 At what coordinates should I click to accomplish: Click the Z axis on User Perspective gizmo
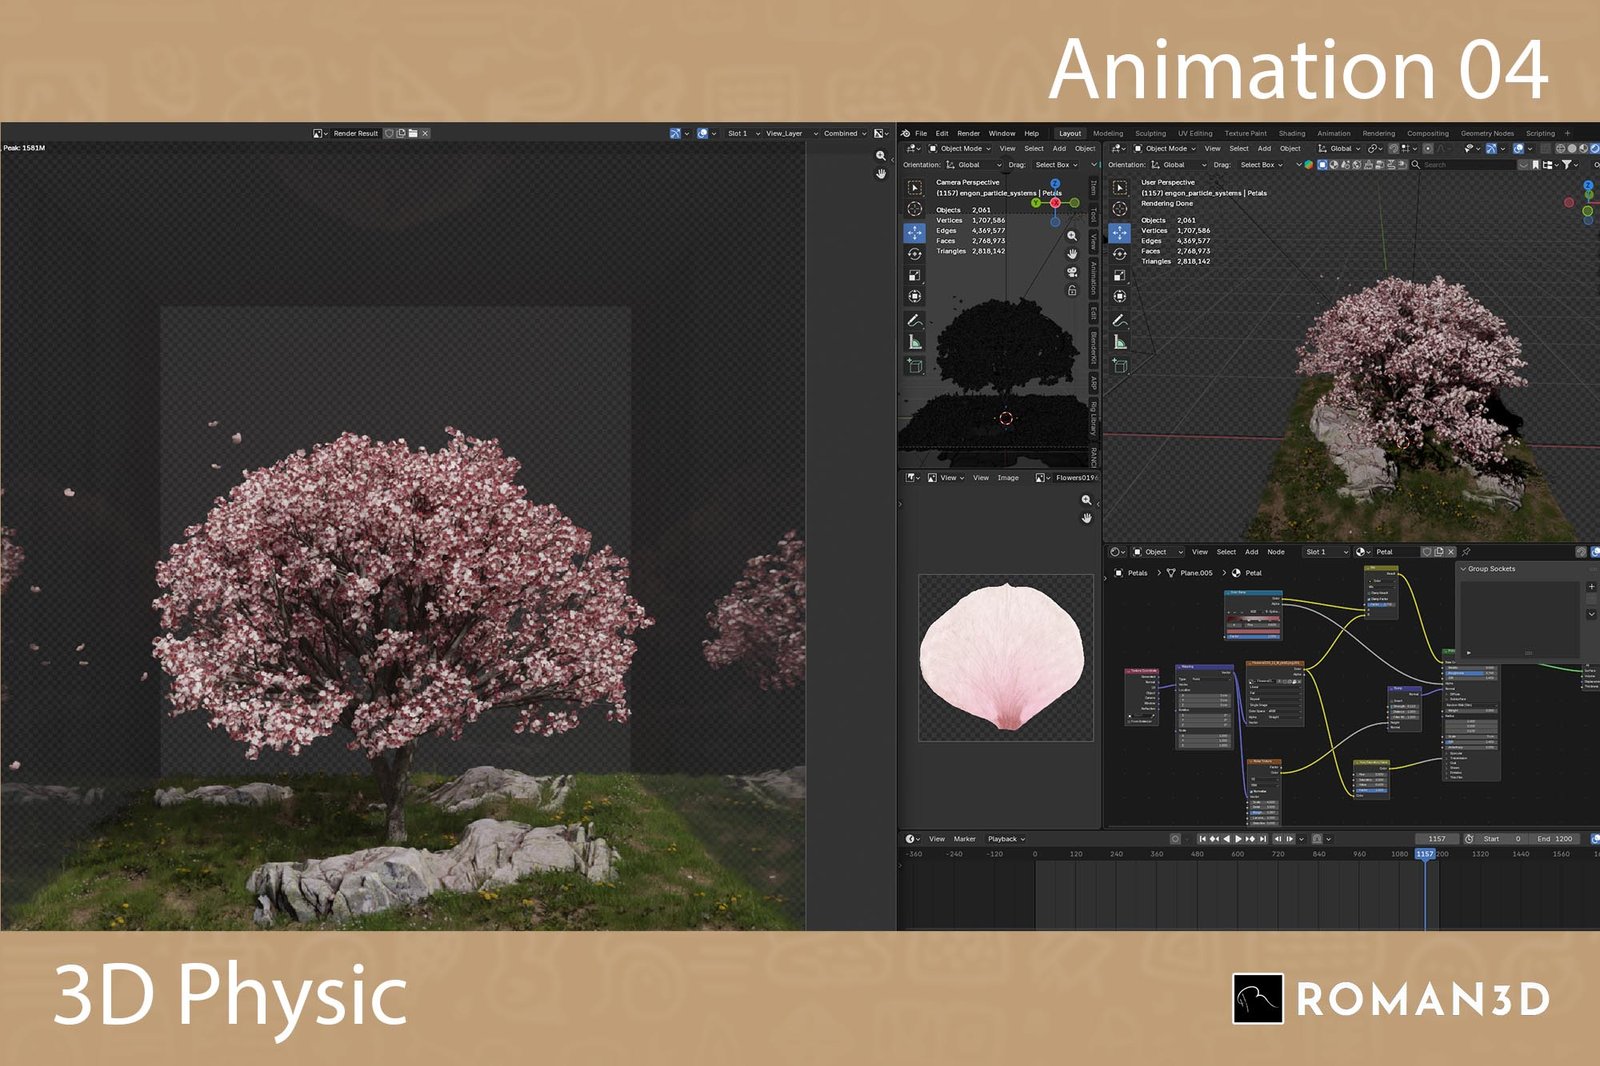[x=1588, y=185]
